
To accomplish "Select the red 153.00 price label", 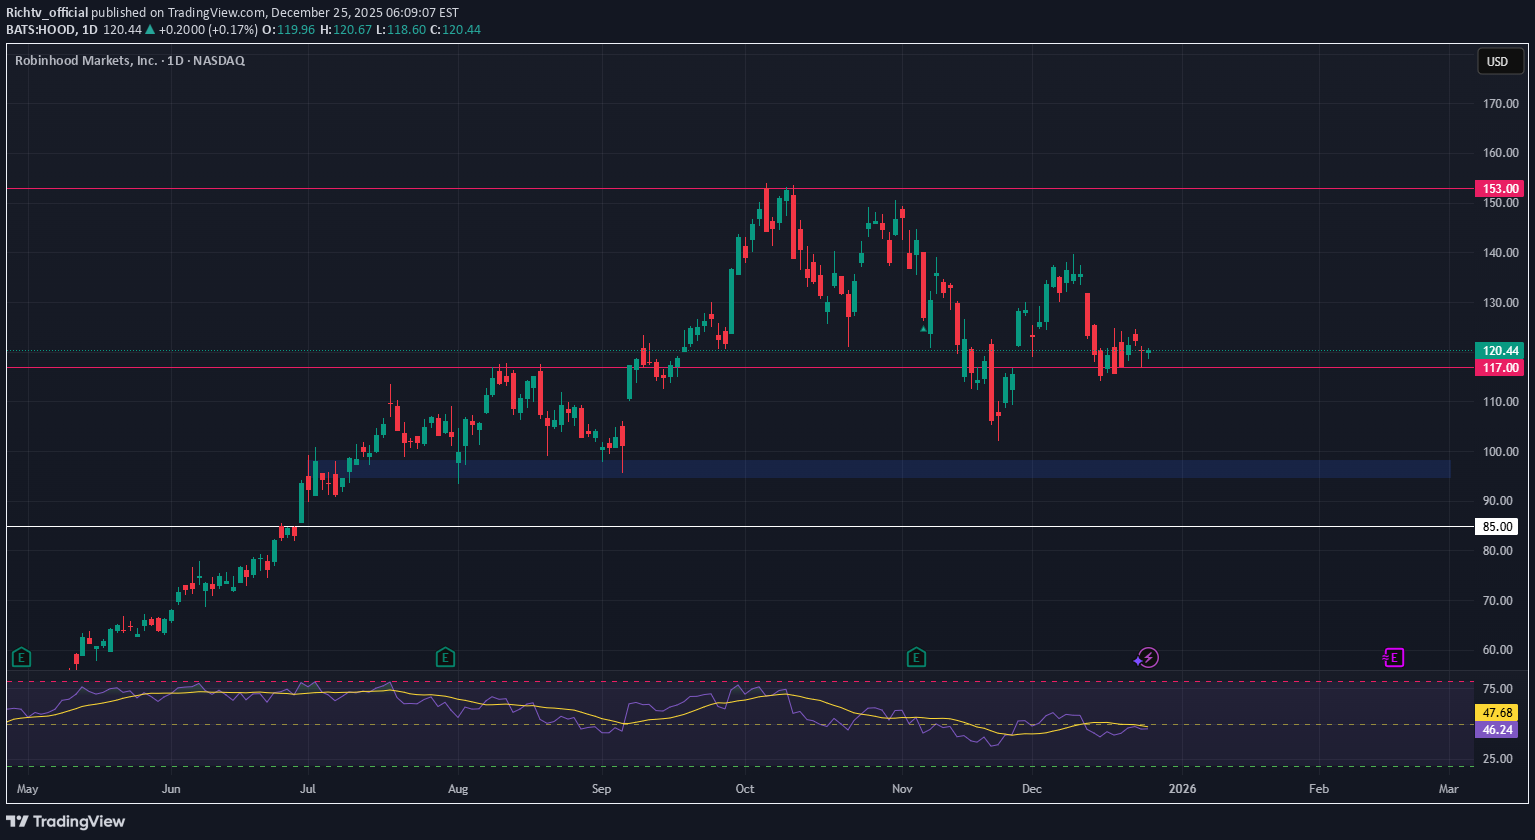I will (x=1499, y=188).
